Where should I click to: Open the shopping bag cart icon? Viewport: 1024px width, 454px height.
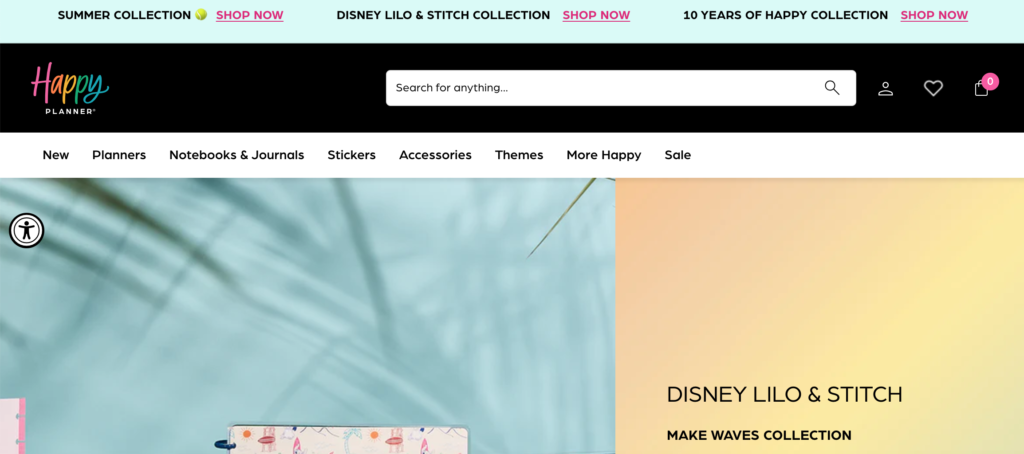click(981, 88)
